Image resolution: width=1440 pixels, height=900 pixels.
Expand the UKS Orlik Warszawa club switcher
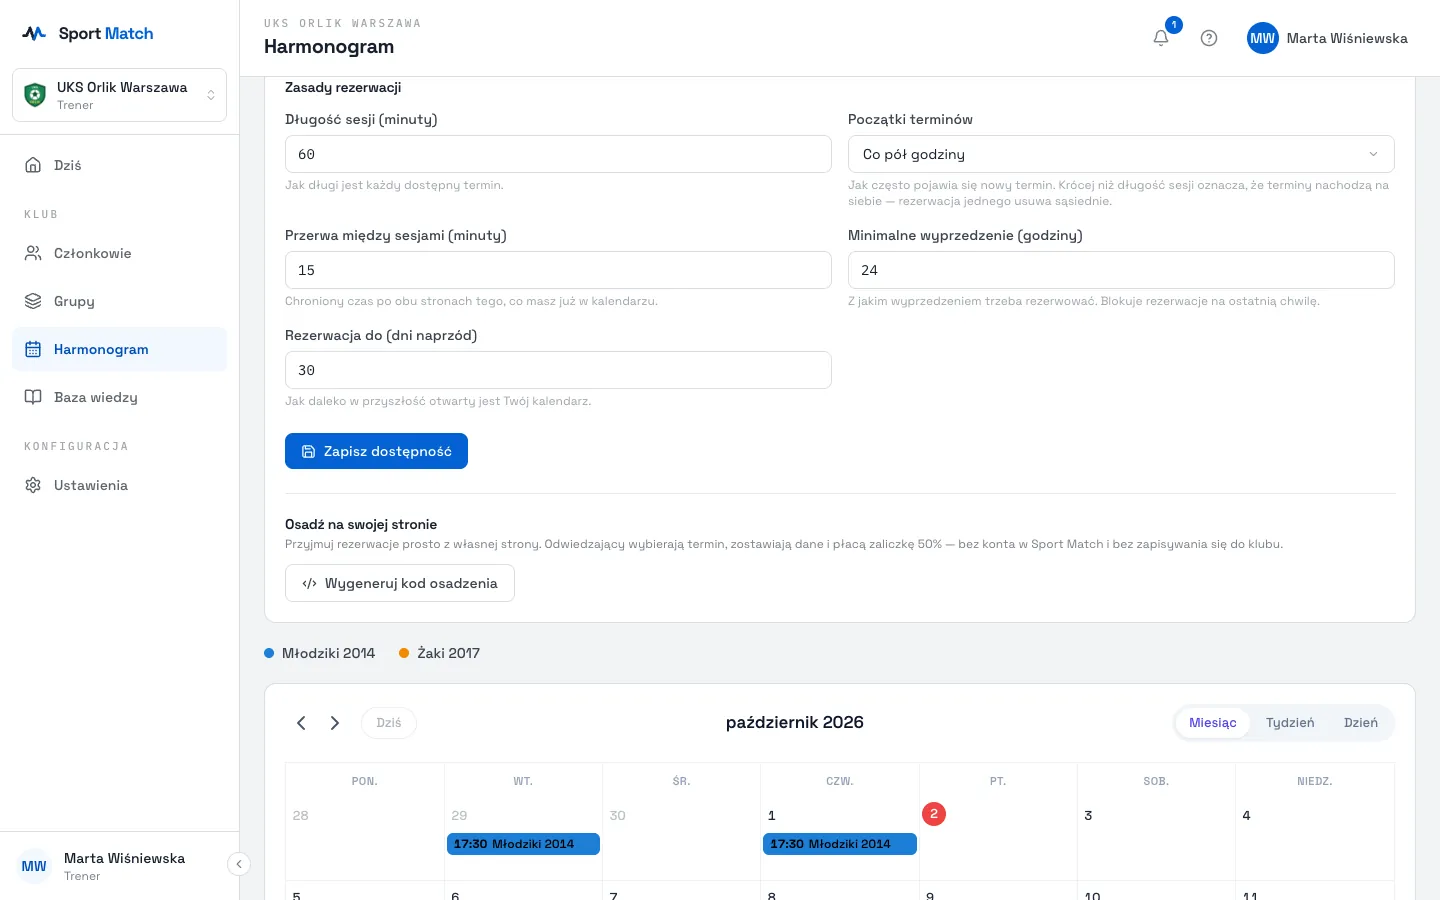(x=119, y=95)
